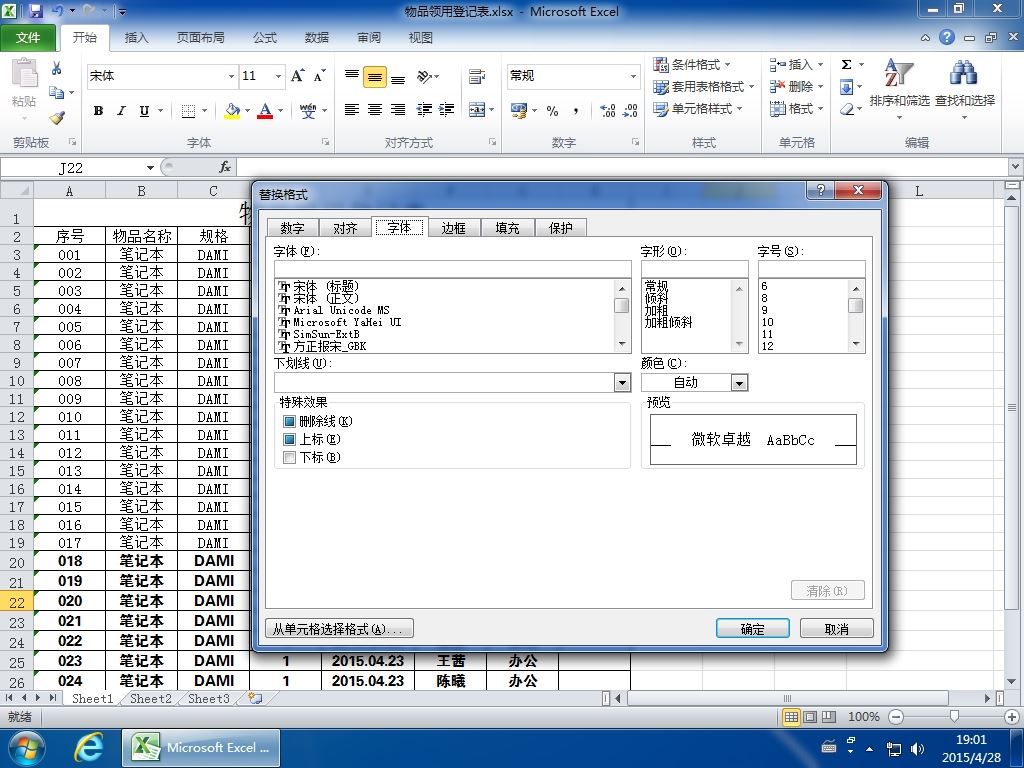1024x768 pixels.
Task: Open the 下划线 underline dropdown
Action: pyautogui.click(x=622, y=383)
